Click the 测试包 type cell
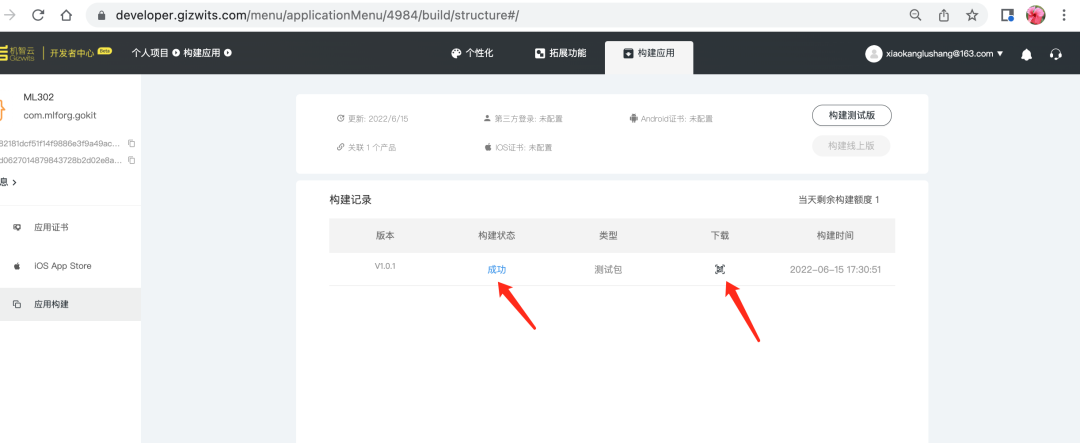 click(608, 269)
